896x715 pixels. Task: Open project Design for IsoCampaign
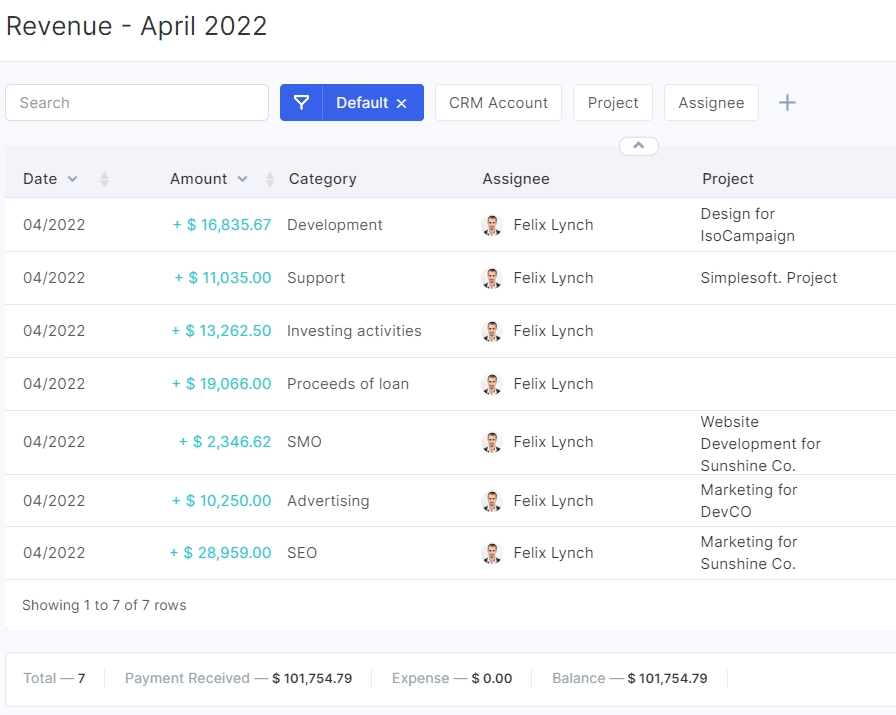point(747,225)
